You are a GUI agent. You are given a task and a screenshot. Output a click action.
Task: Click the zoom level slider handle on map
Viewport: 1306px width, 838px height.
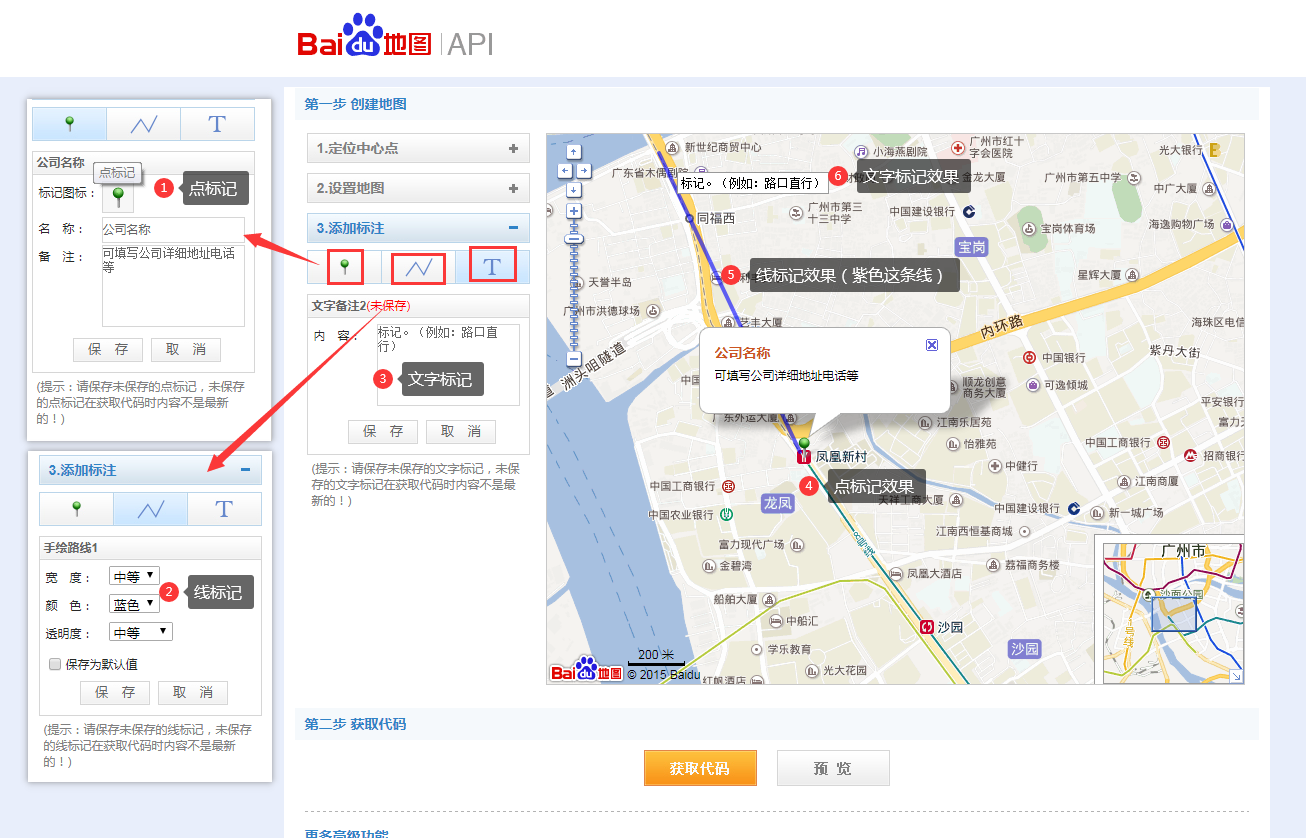(574, 239)
